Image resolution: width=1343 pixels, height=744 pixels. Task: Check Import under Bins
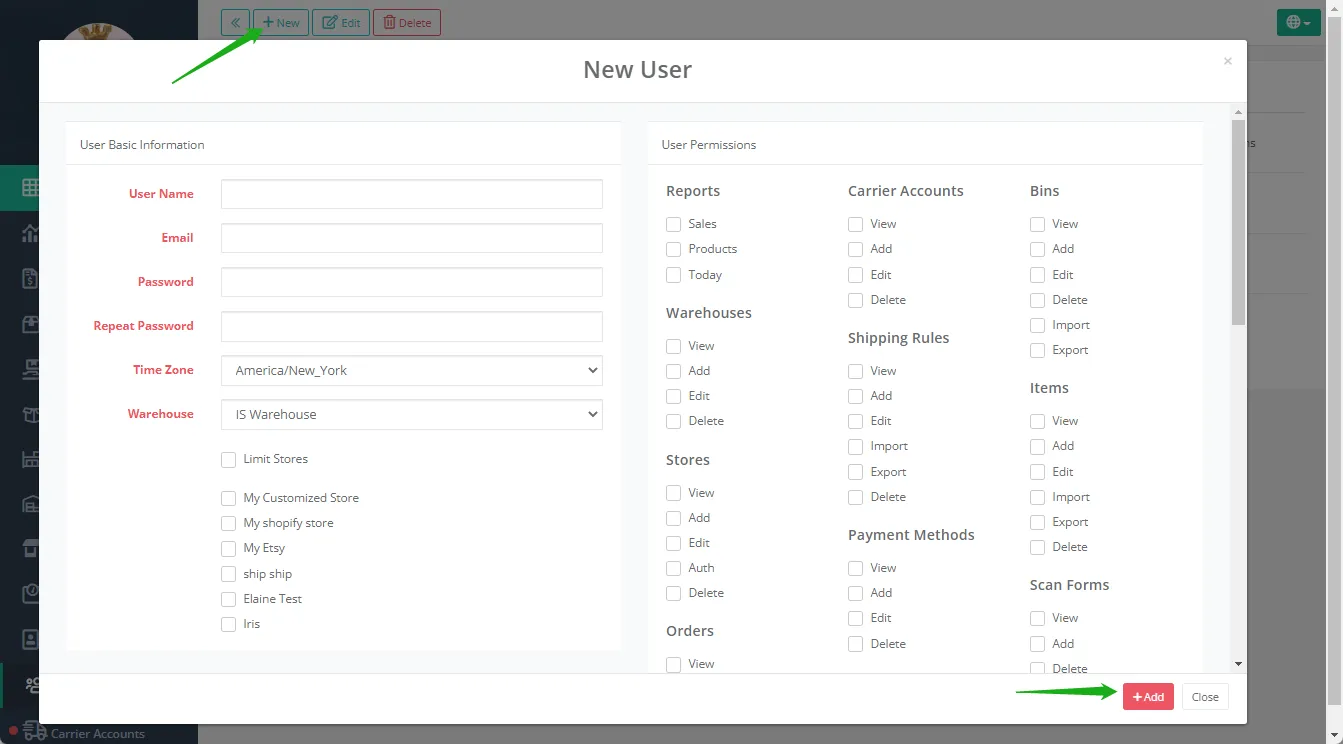(x=1038, y=325)
